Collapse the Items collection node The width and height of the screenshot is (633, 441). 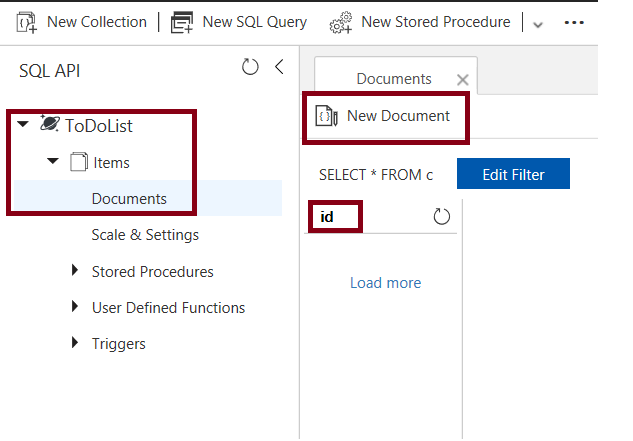[x=53, y=162]
